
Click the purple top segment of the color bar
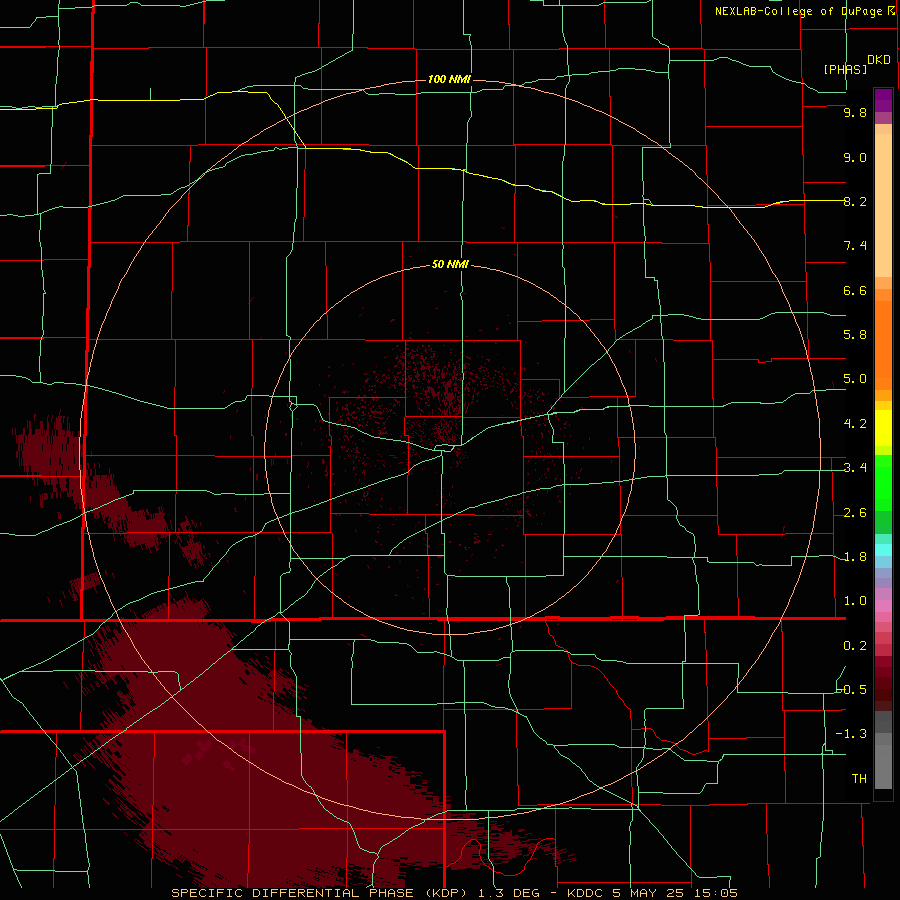[x=883, y=100]
